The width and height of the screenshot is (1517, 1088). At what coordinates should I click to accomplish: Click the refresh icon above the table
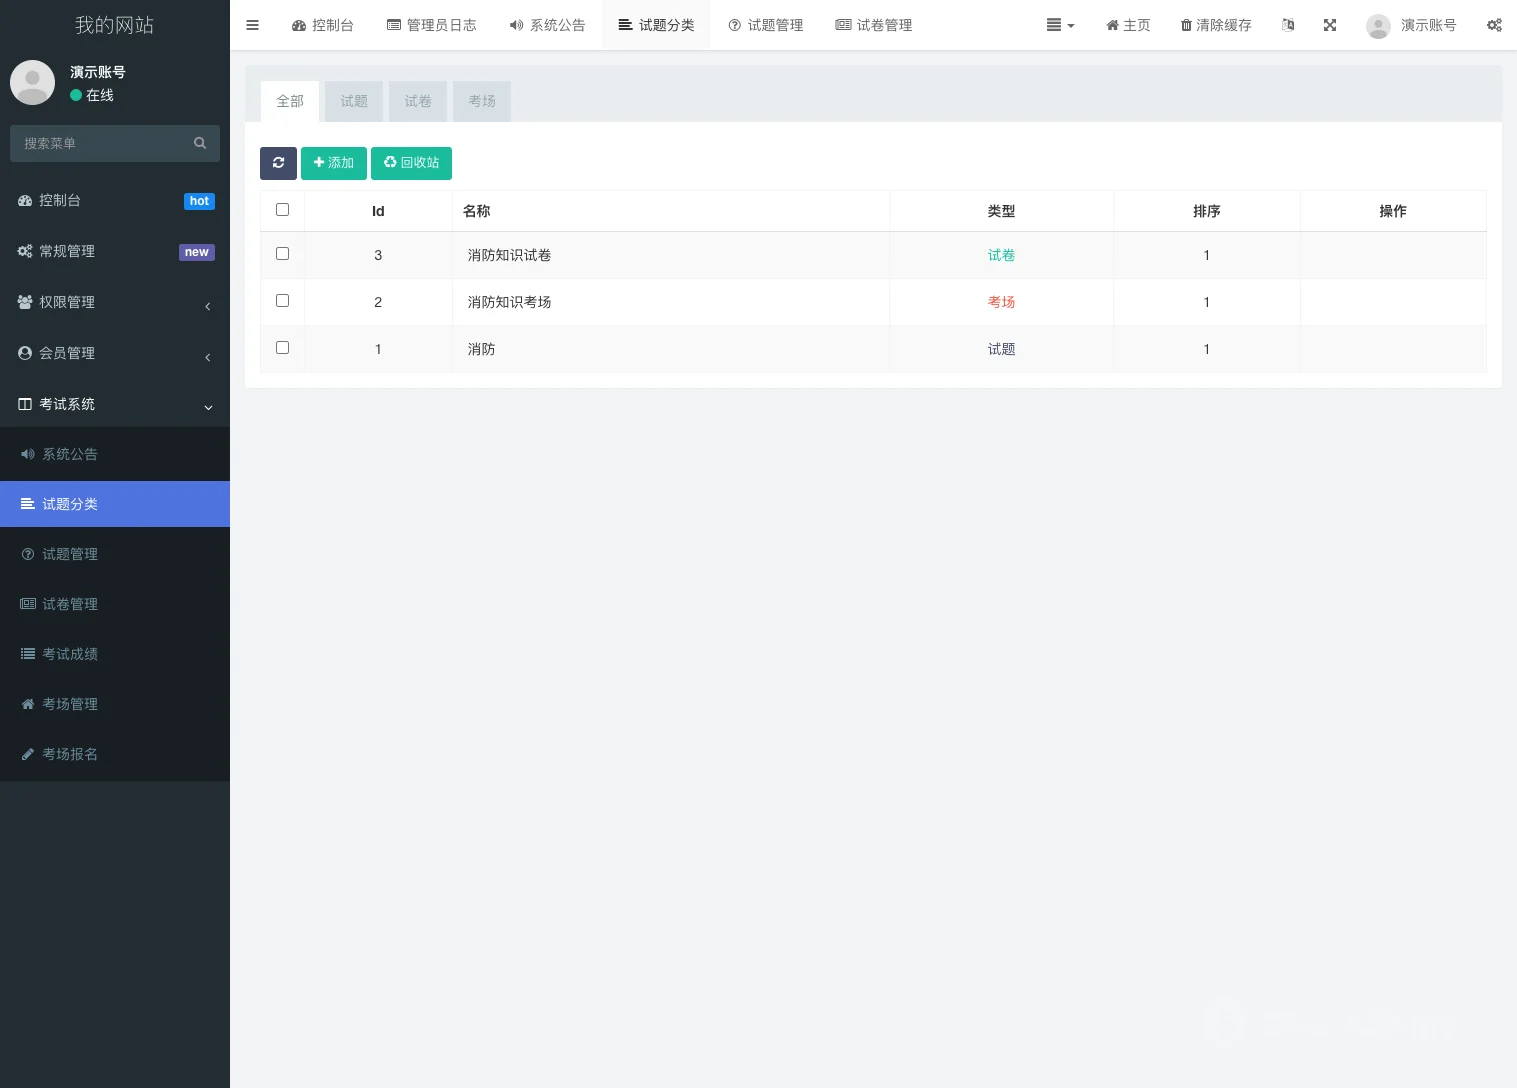click(x=278, y=163)
